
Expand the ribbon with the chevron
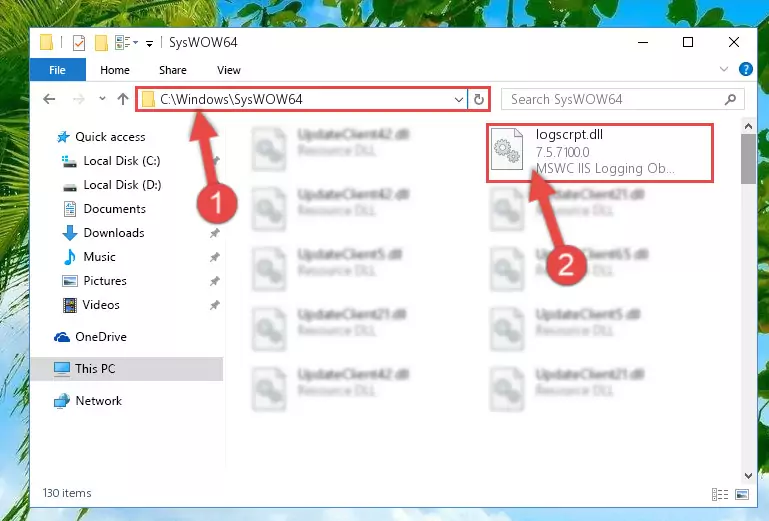(x=723, y=69)
